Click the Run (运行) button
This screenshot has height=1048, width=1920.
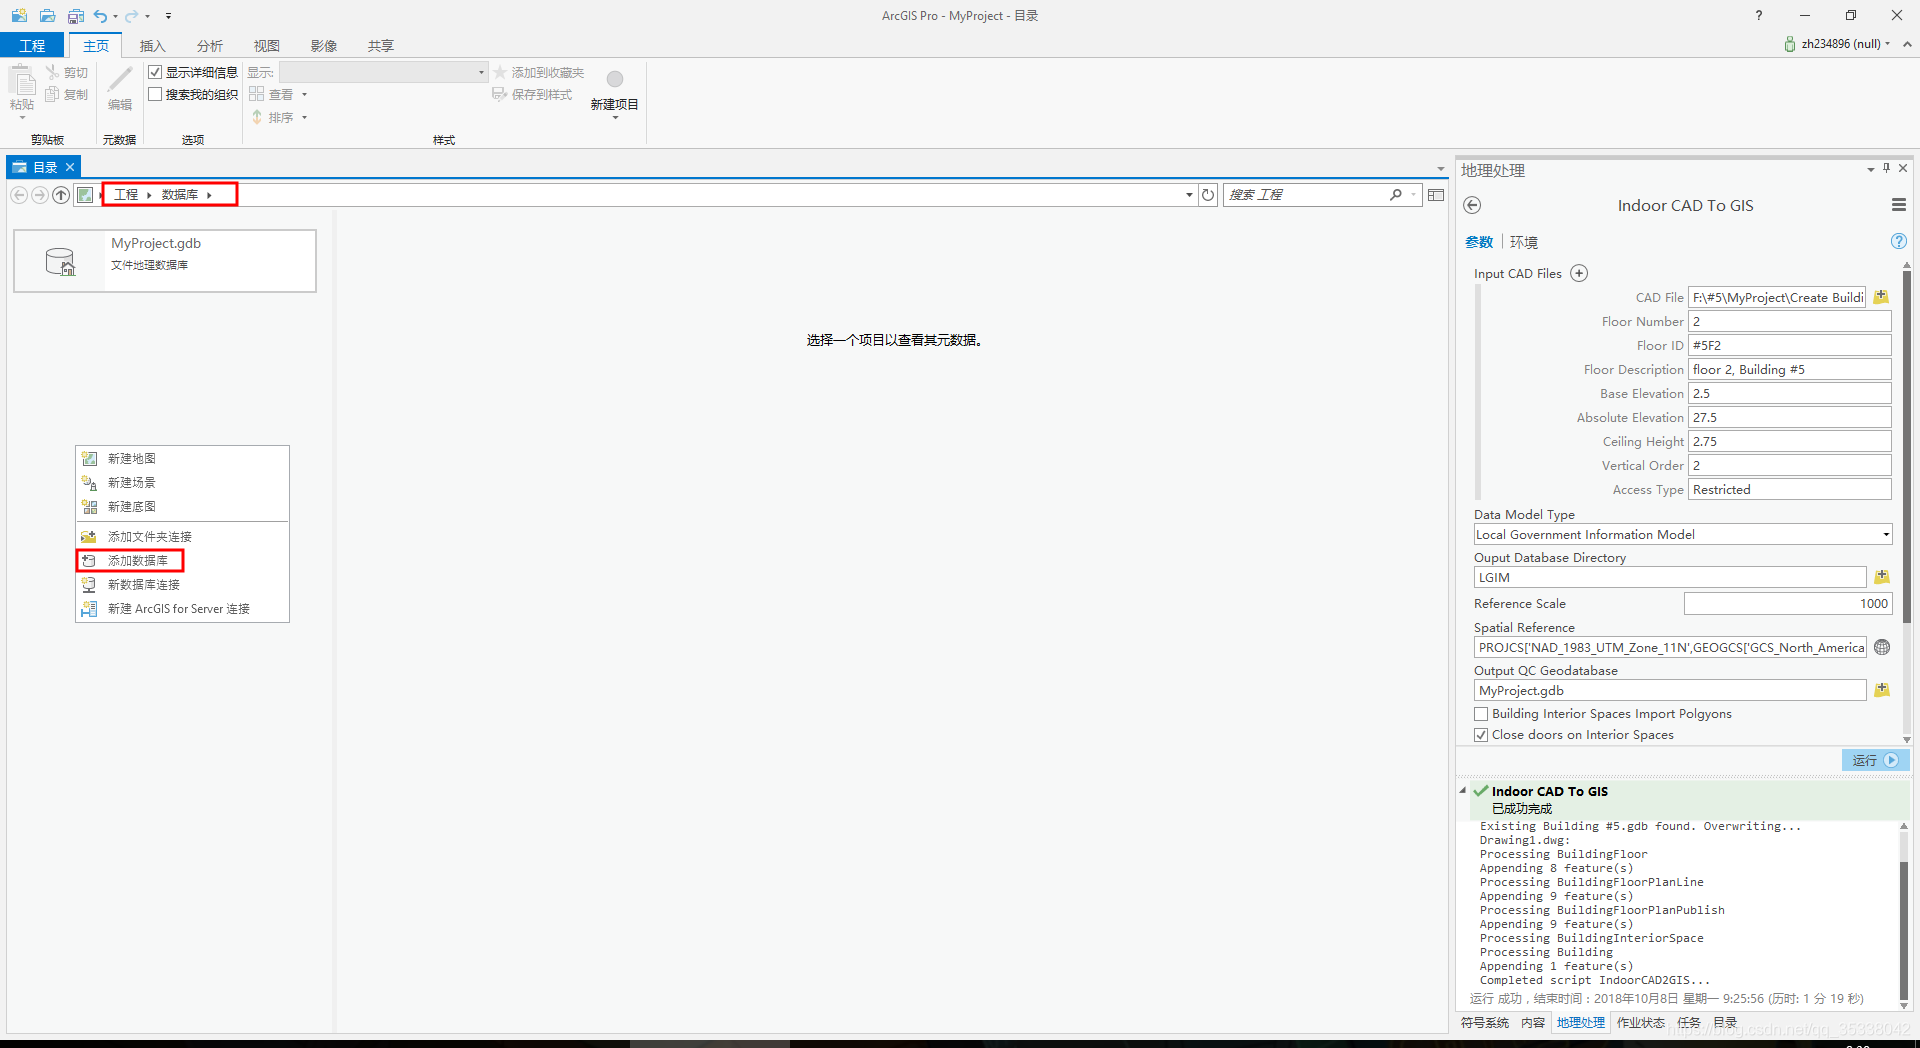tap(1875, 760)
